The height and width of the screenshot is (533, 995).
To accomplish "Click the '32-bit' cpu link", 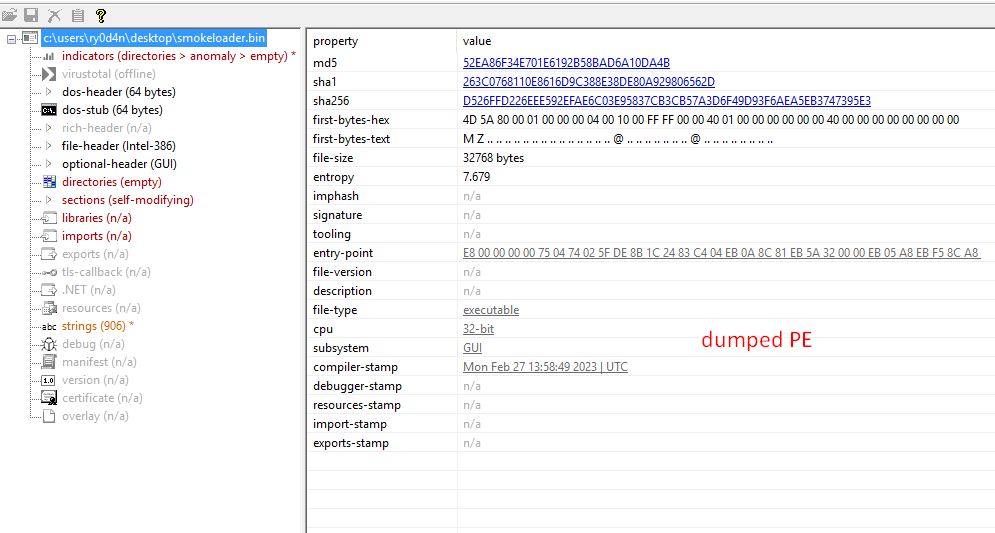I will click(x=478, y=329).
